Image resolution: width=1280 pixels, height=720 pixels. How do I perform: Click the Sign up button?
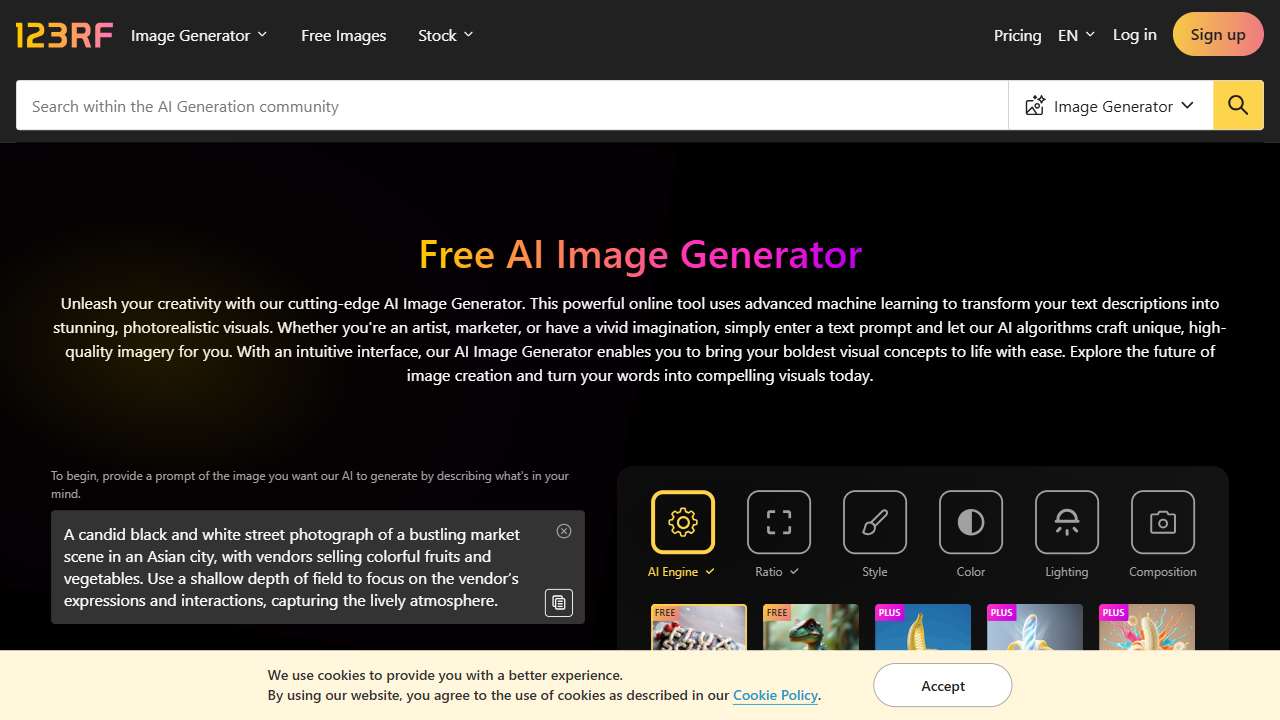point(1217,35)
